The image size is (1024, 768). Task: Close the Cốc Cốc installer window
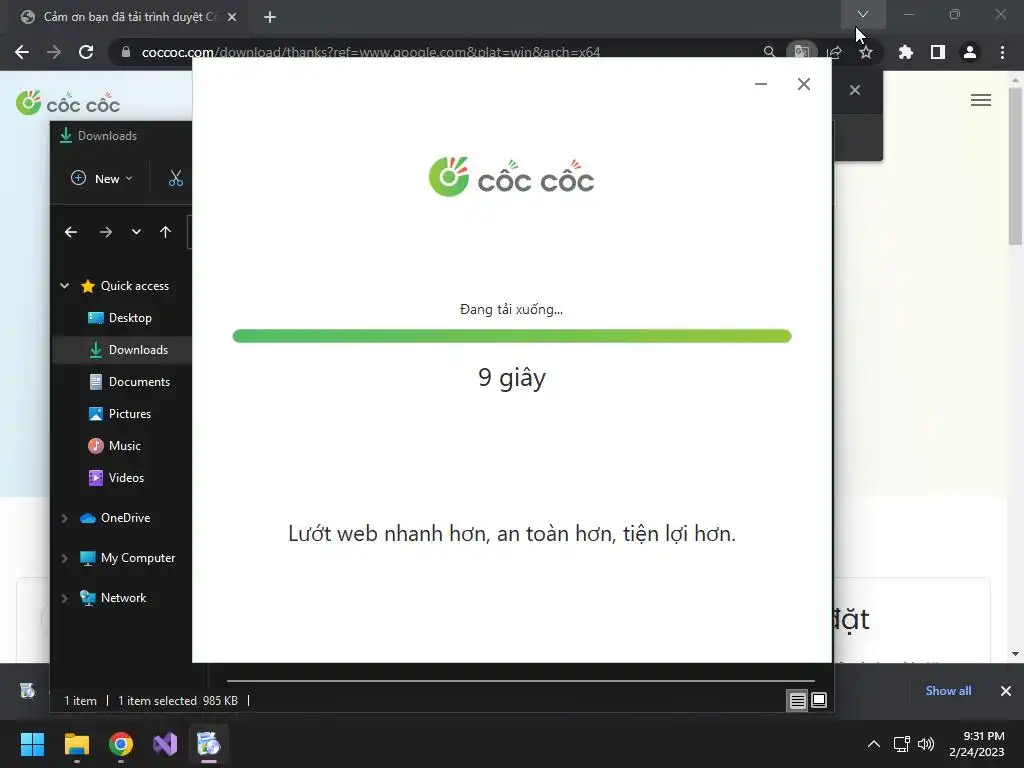coord(804,84)
